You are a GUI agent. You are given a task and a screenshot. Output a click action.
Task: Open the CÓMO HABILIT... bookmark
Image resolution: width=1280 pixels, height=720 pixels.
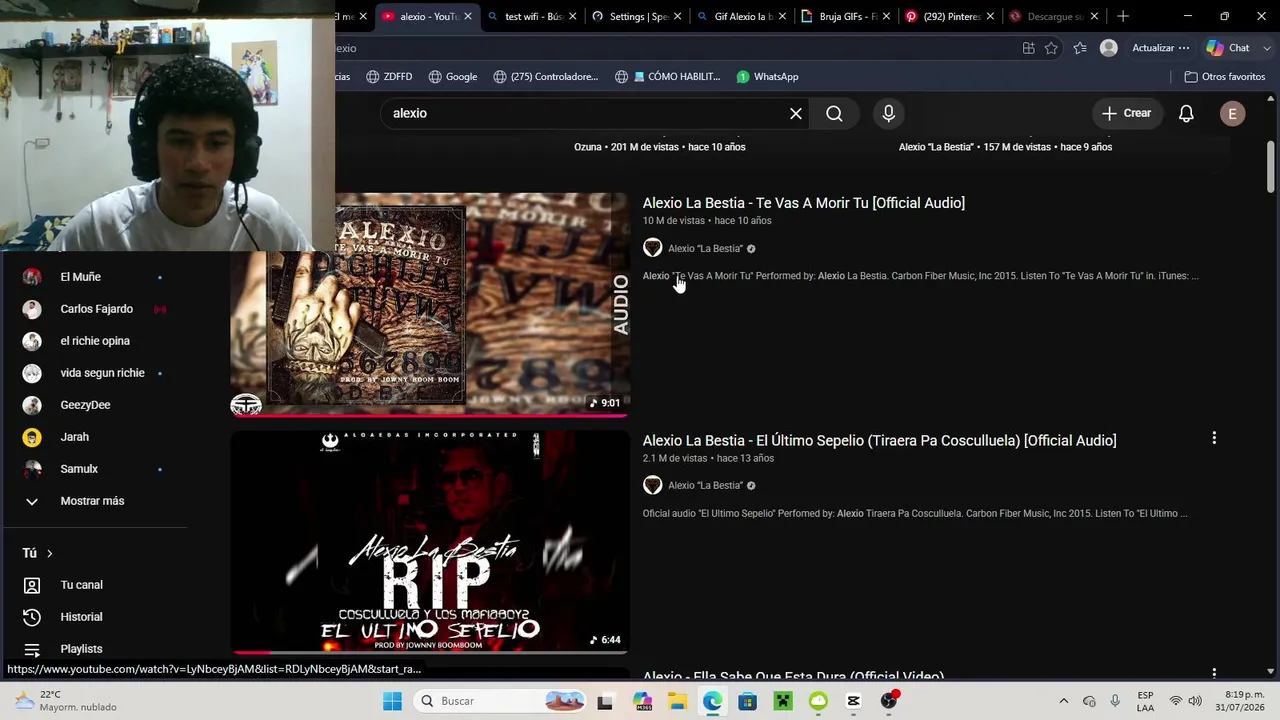click(x=668, y=77)
